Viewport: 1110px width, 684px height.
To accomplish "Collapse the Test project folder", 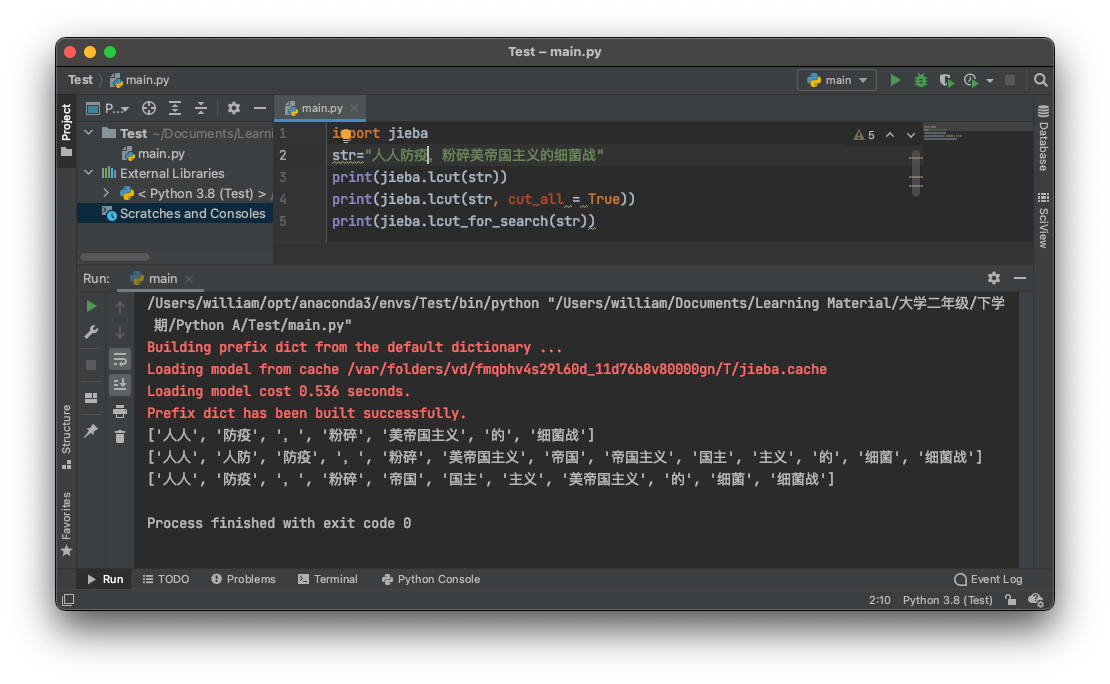I will point(88,133).
